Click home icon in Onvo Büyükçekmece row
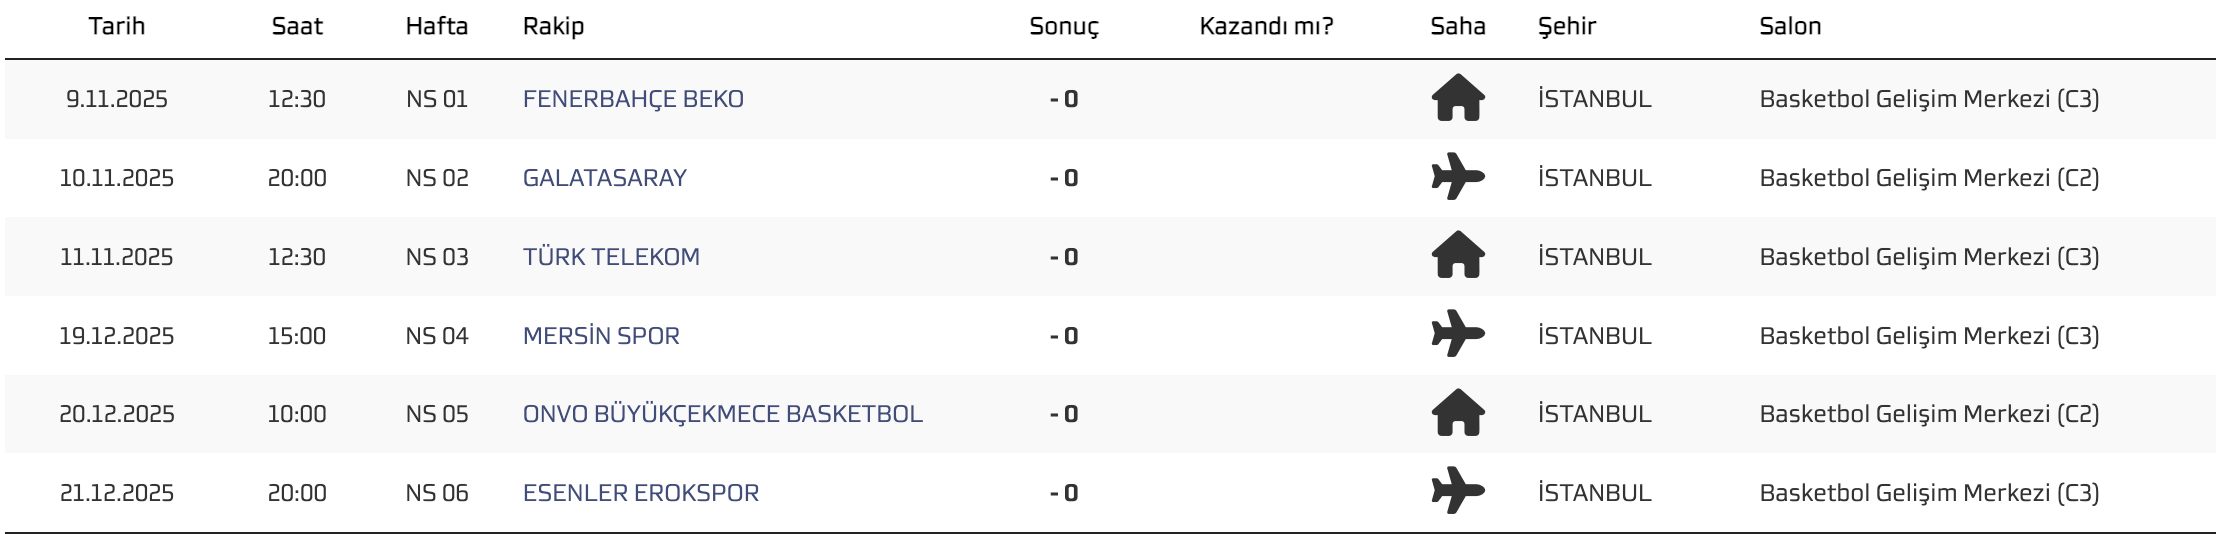Screen dimensions: 2216x534 click(x=1458, y=414)
